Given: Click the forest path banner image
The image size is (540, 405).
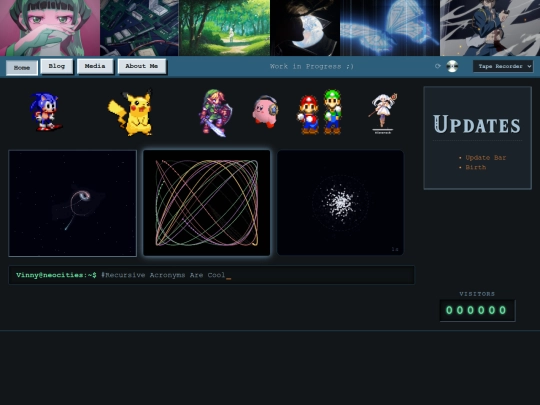Looking at the screenshot, I should tap(224, 28).
